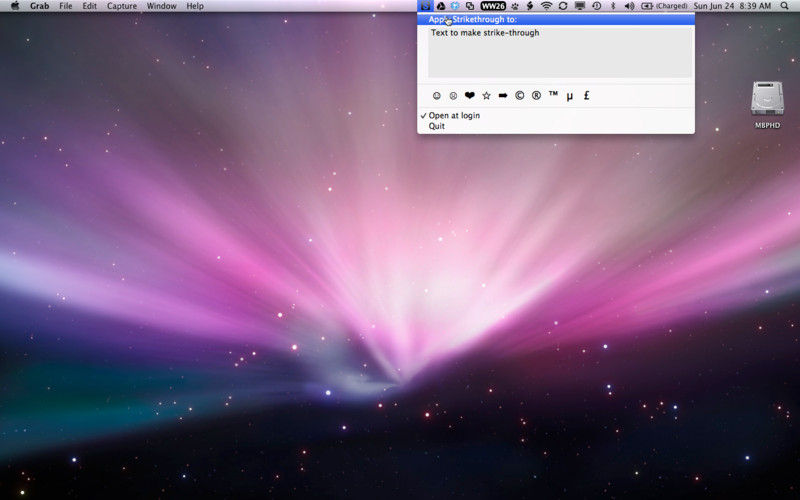Select Apply Strikethrough to menu item
Viewport: 800px width, 500px height.
[556, 19]
